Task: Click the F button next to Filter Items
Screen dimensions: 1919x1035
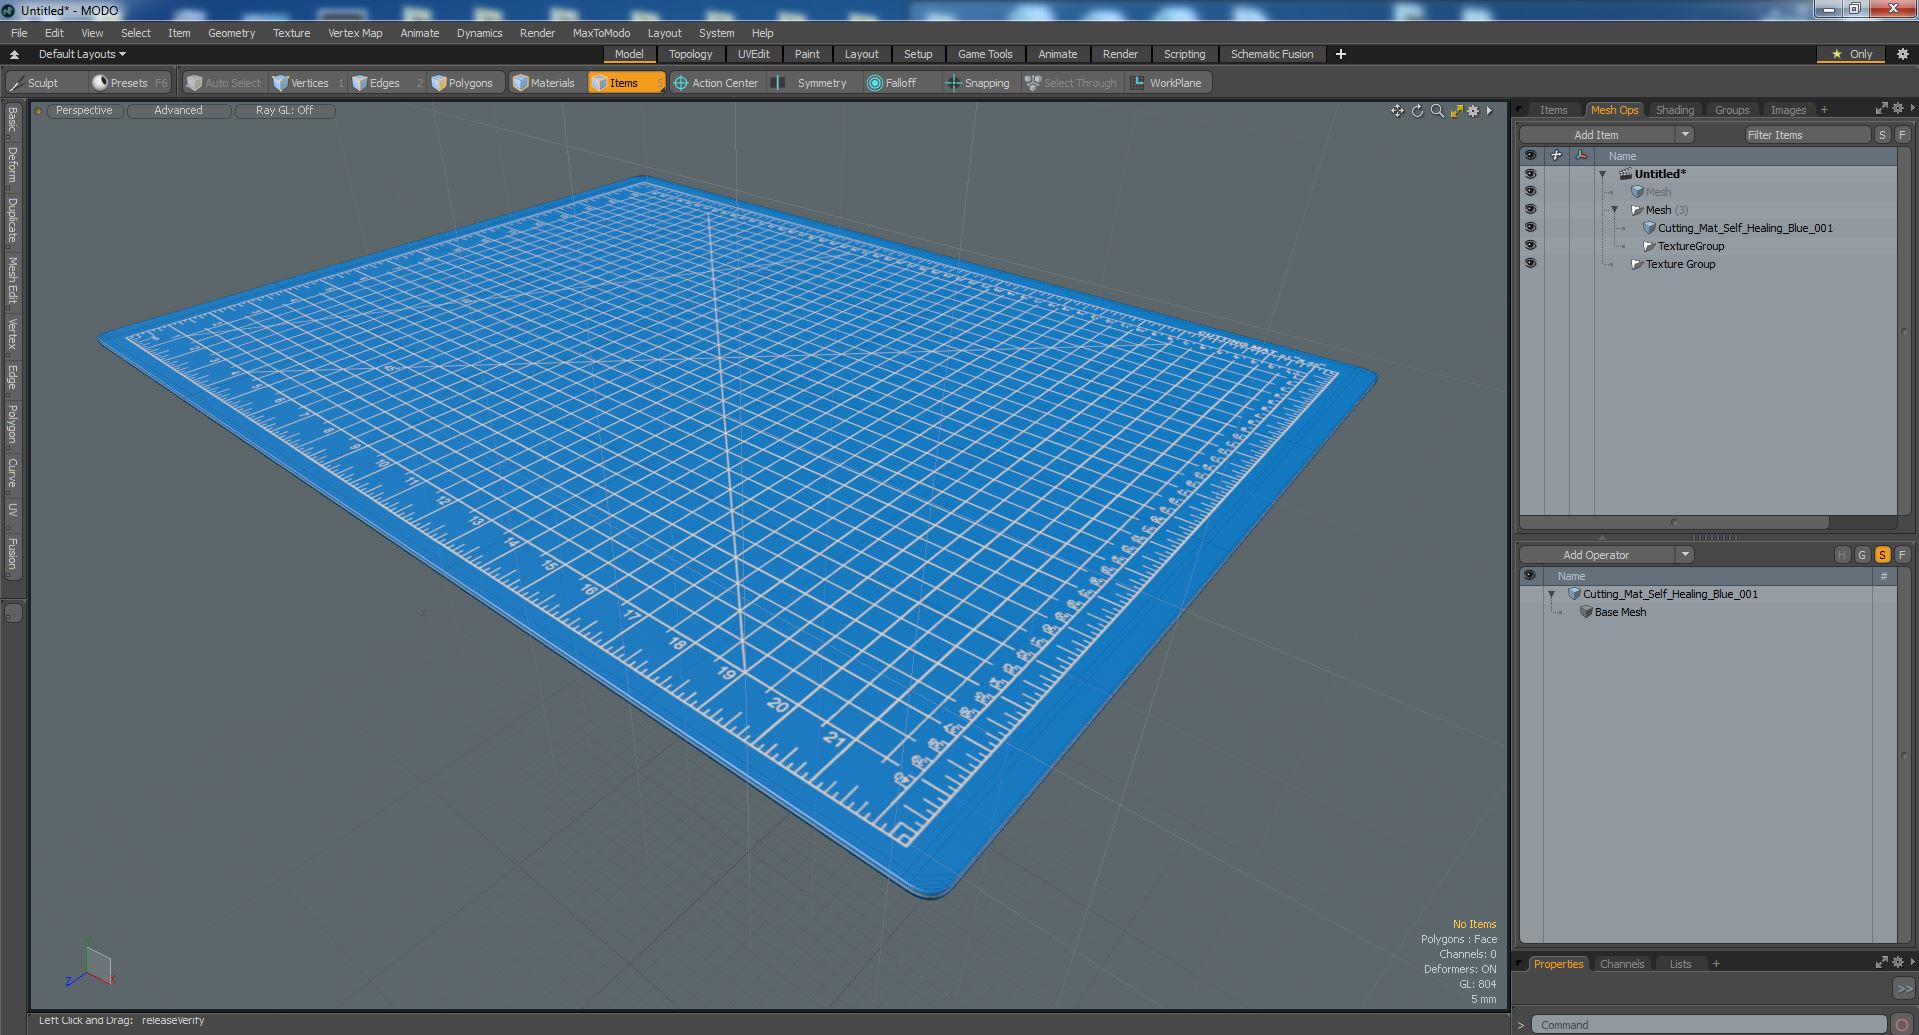Action: coord(1902,135)
